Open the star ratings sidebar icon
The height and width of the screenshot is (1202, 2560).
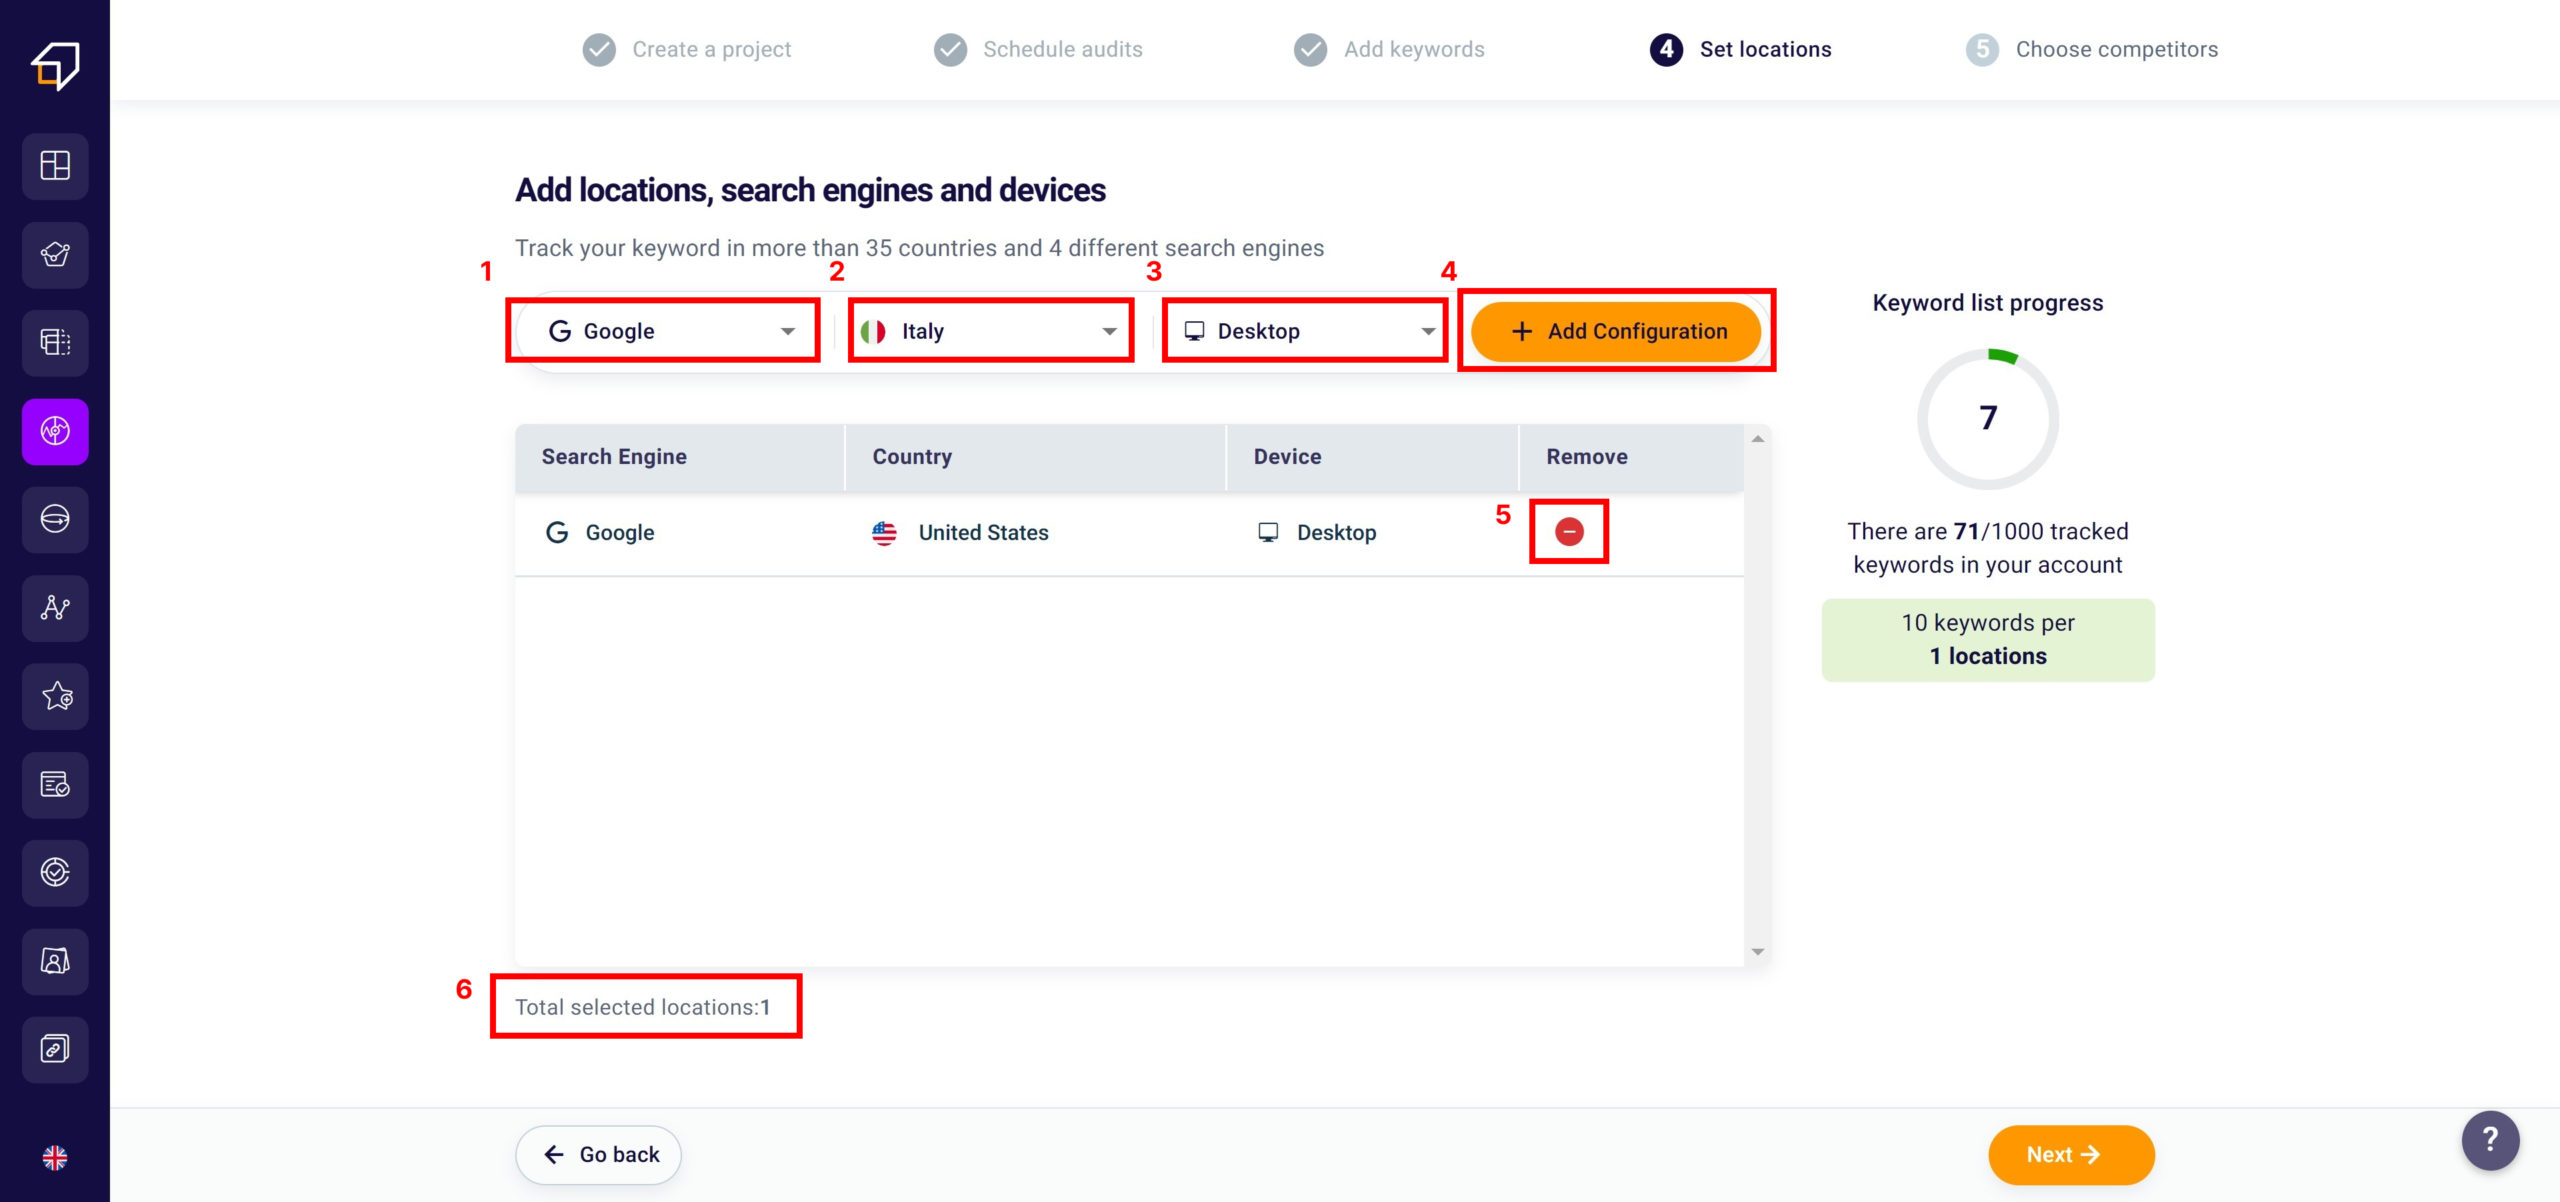[x=55, y=696]
